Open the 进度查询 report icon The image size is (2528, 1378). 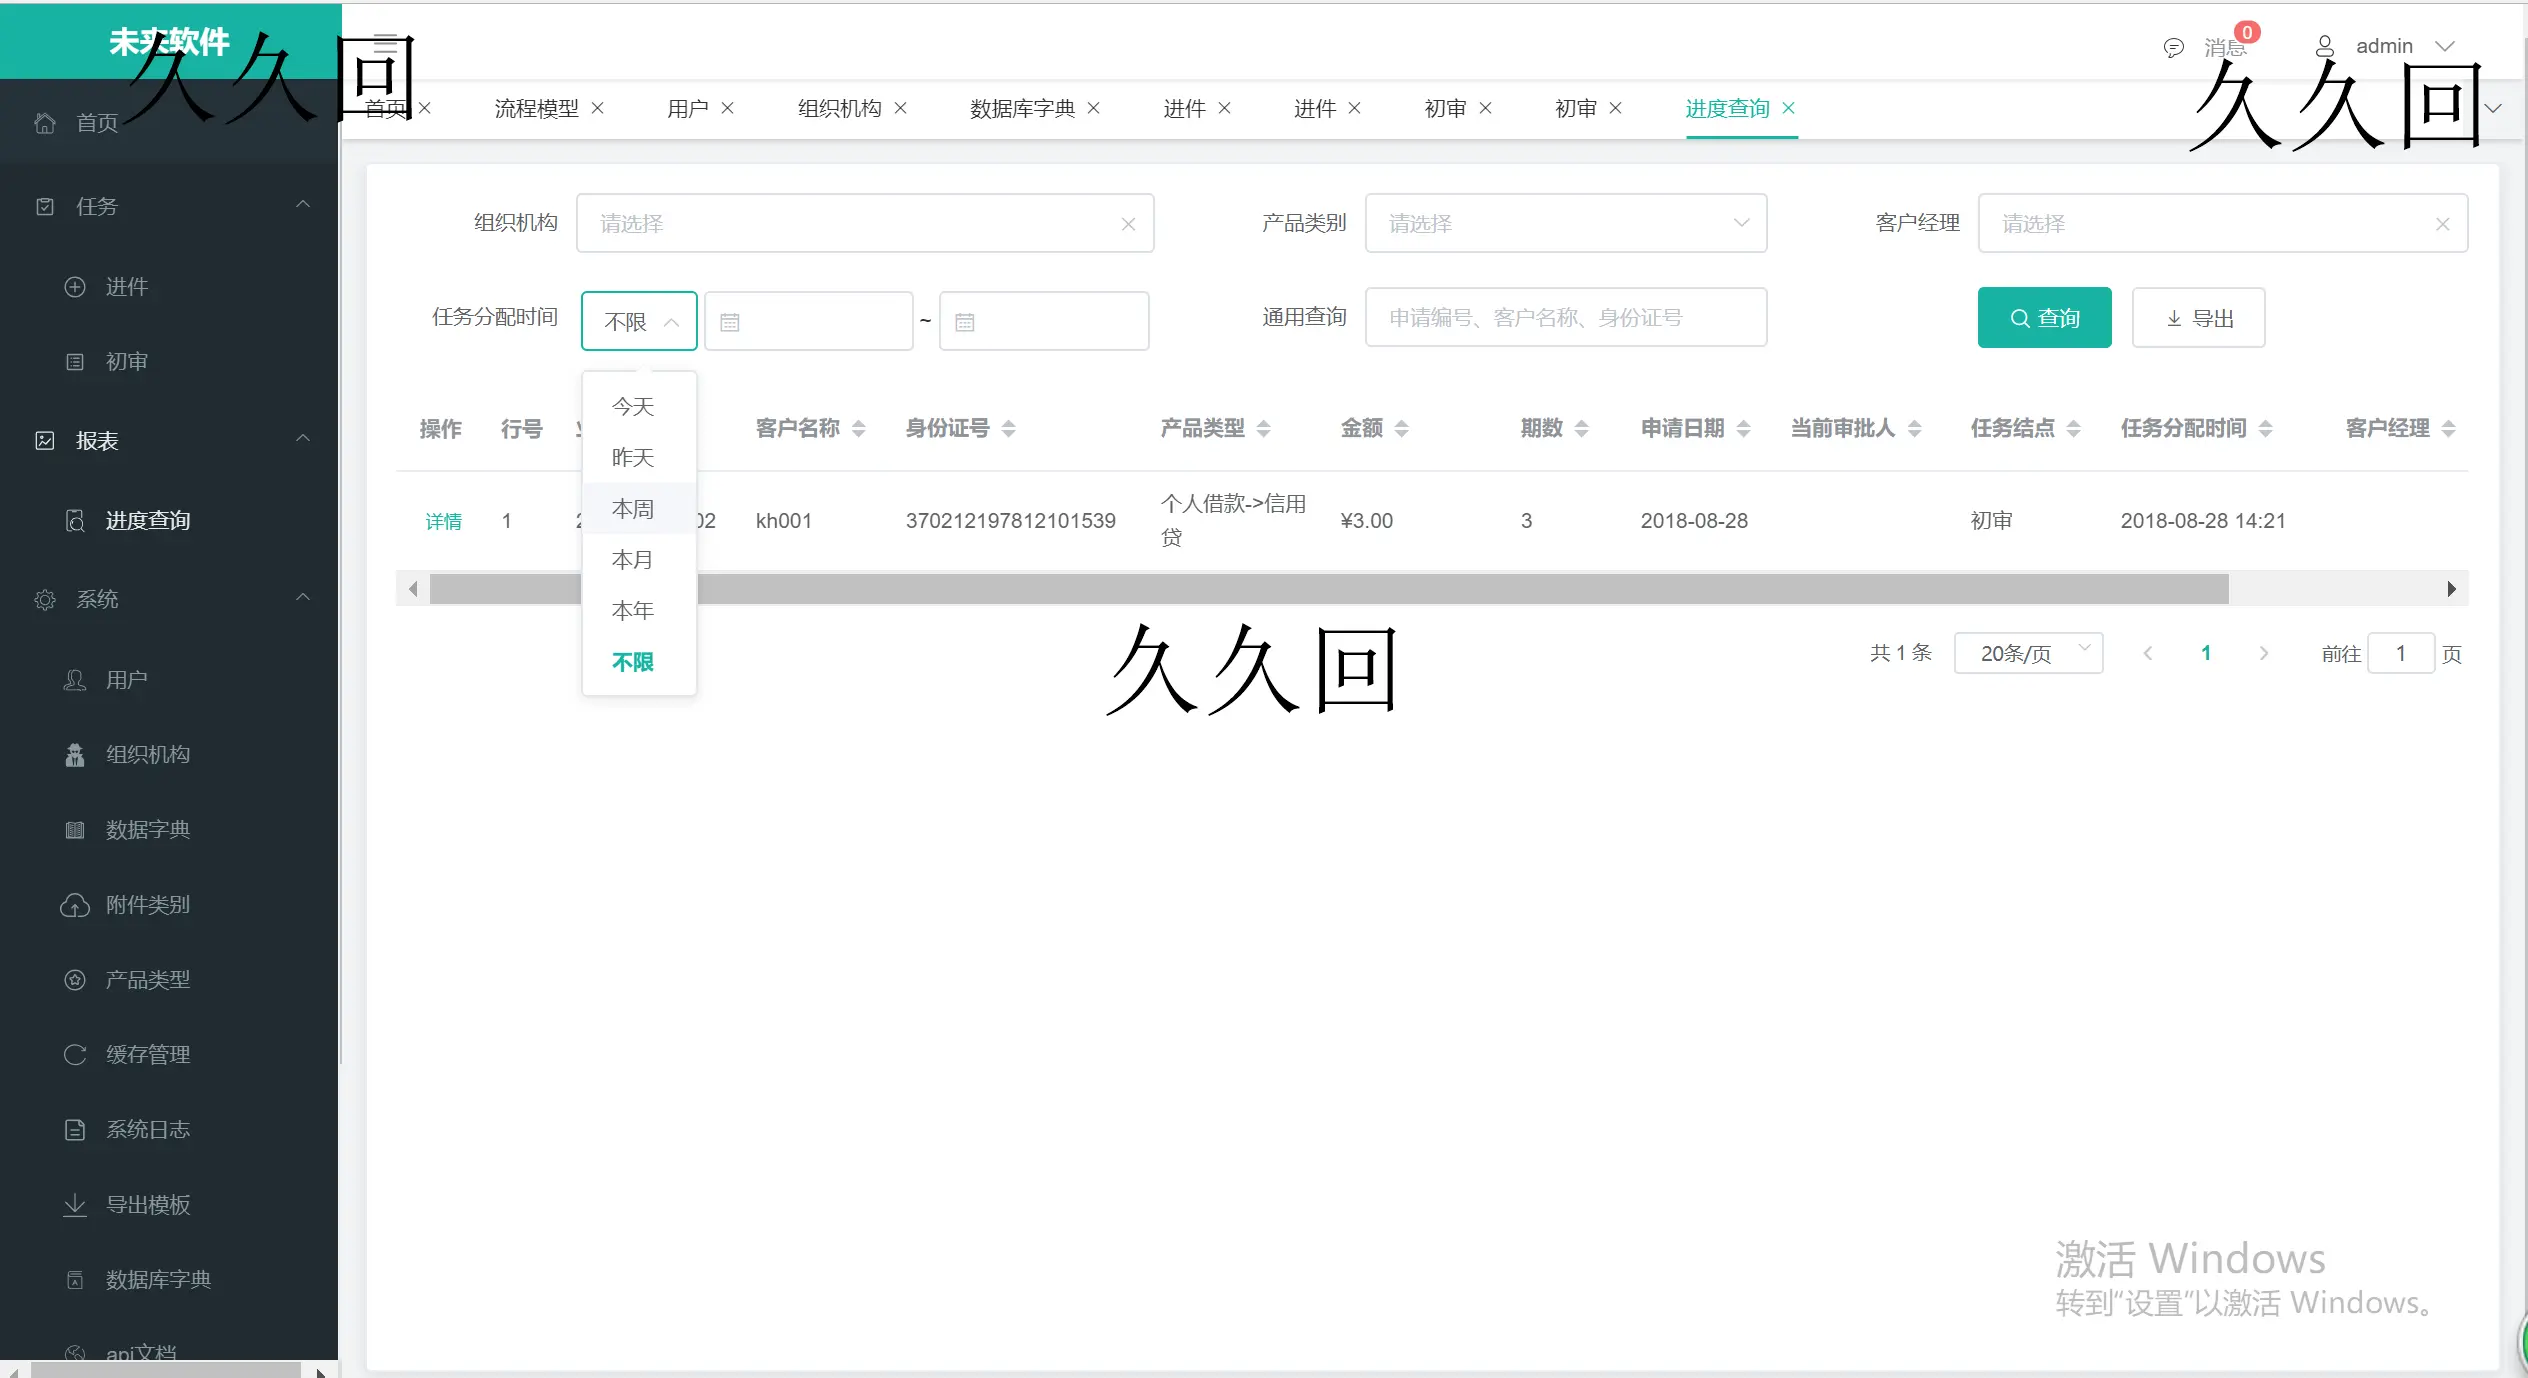click(76, 519)
